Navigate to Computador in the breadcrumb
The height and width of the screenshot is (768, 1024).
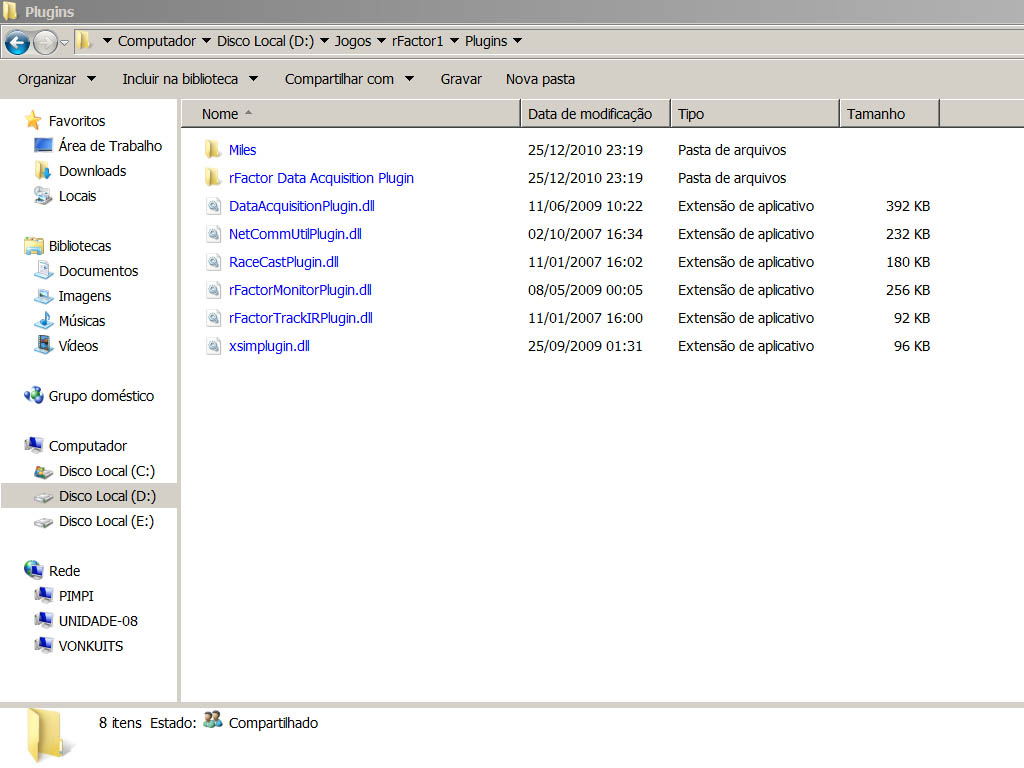pos(157,41)
